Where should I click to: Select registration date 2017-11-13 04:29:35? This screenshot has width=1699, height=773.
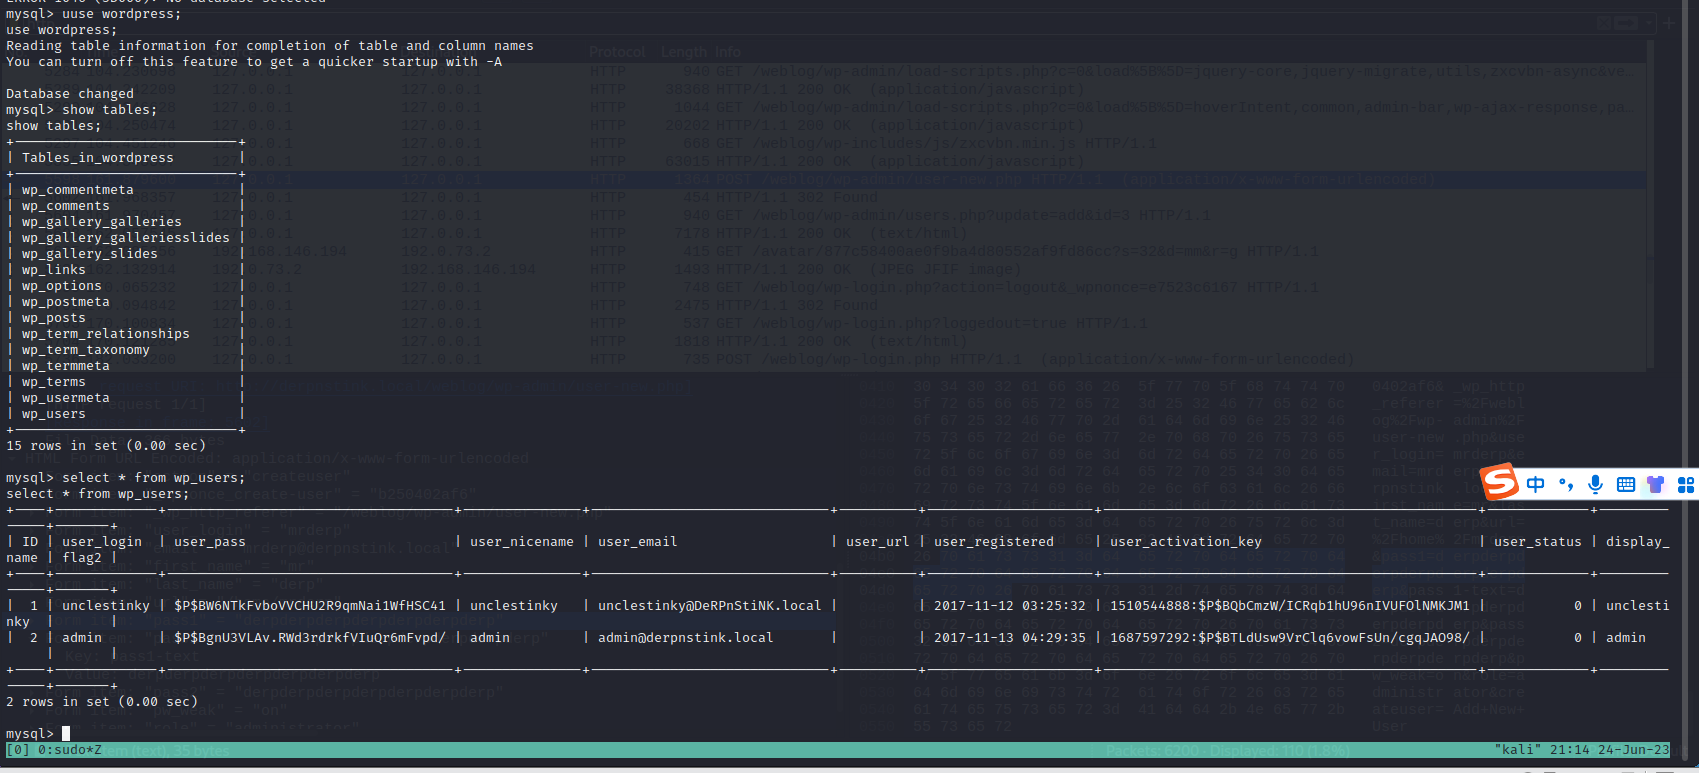[x=1010, y=638]
